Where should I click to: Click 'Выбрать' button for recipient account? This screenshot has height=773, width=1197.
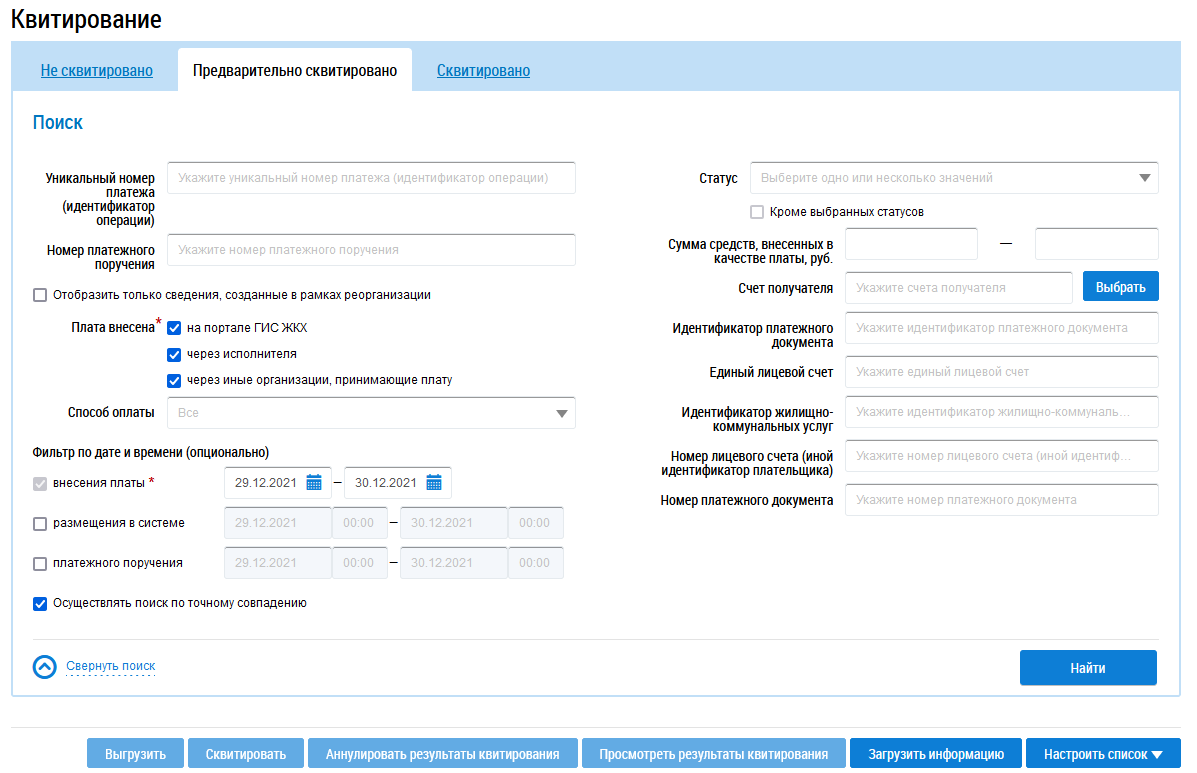pos(1120,287)
